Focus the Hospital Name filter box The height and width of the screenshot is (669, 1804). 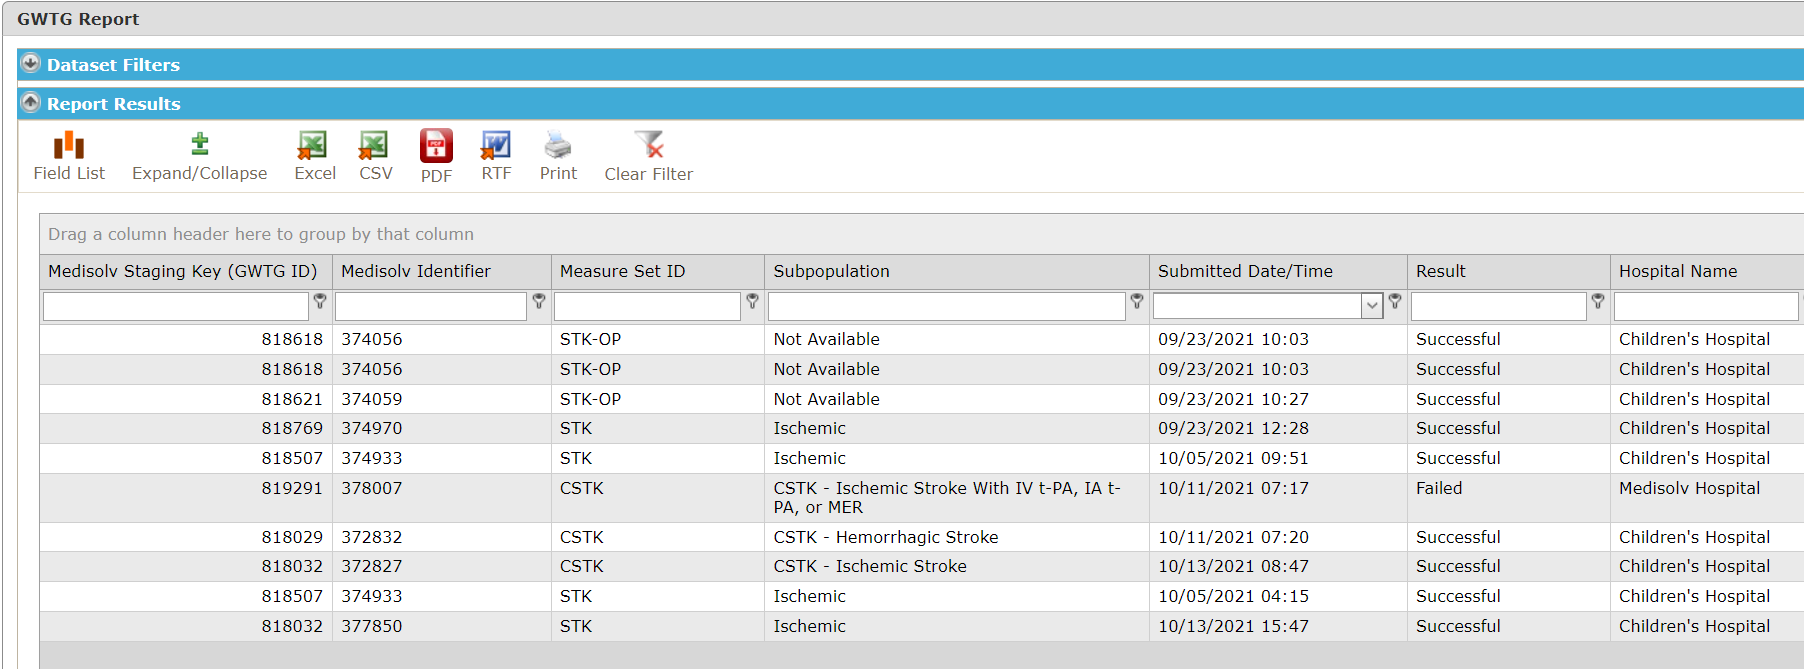1706,306
